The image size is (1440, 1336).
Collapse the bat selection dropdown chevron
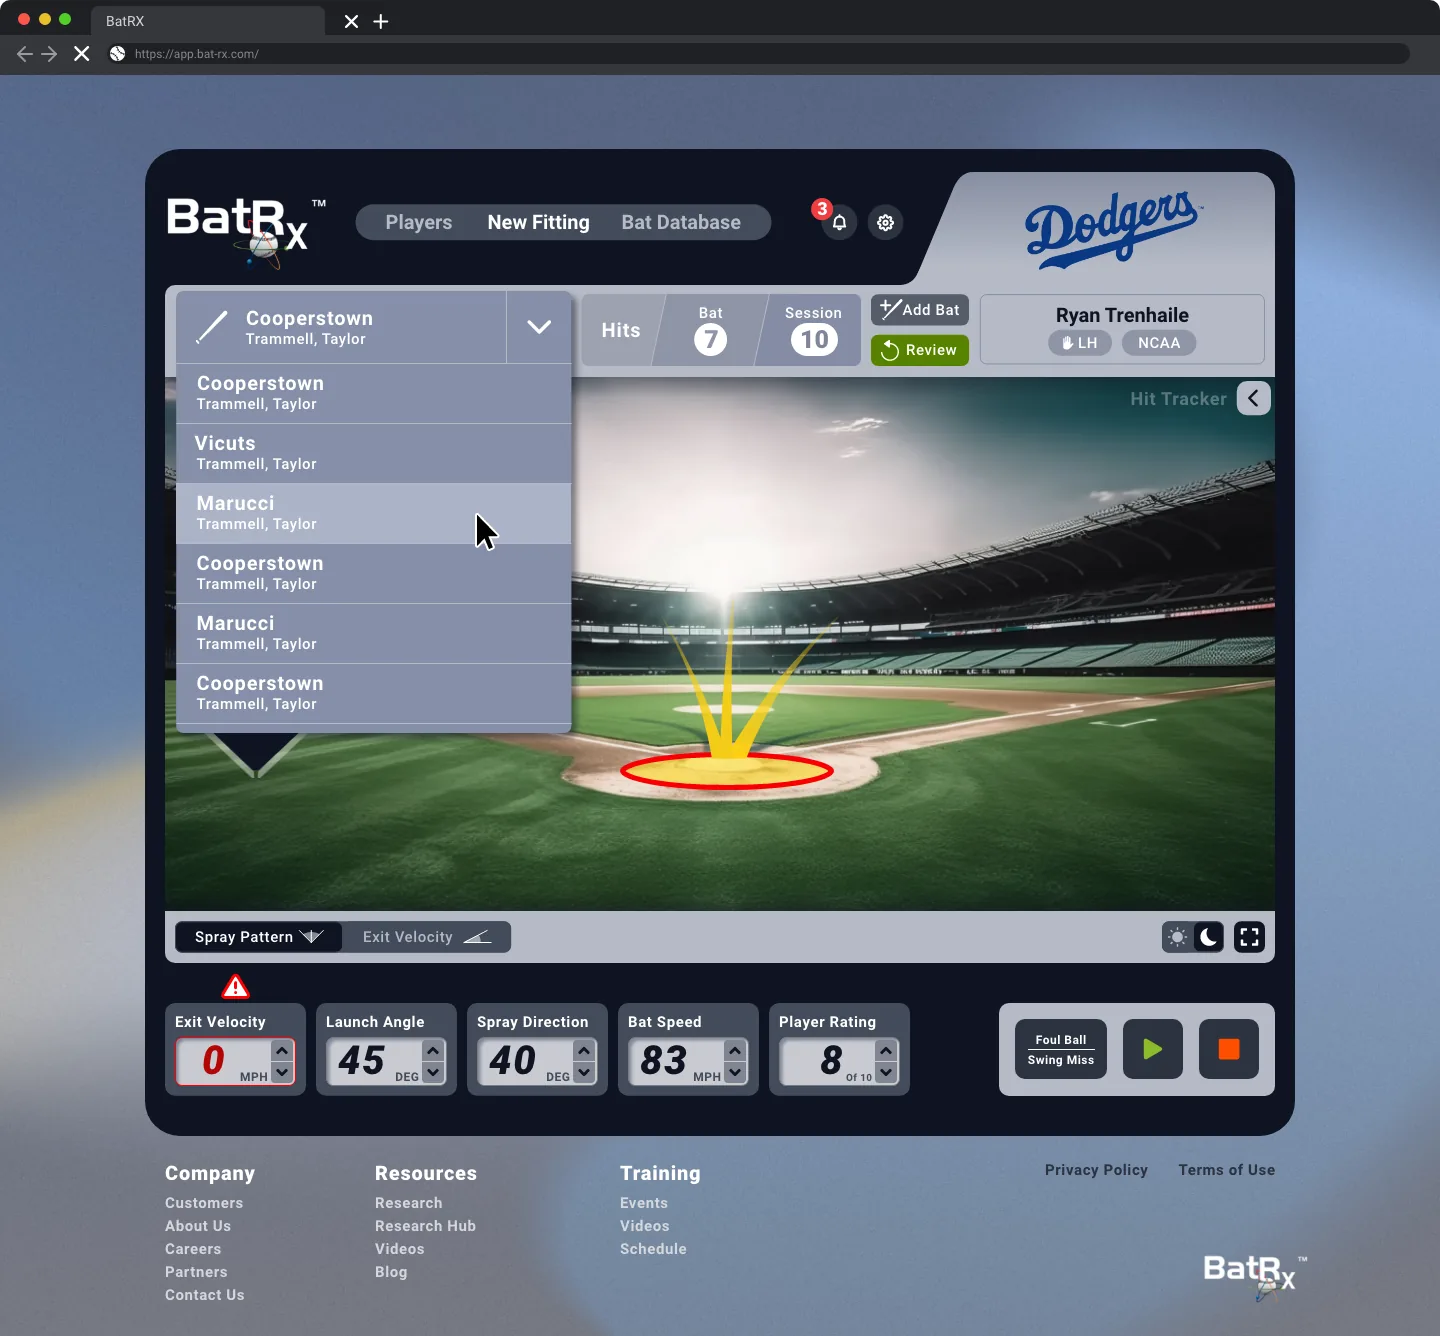pos(539,327)
